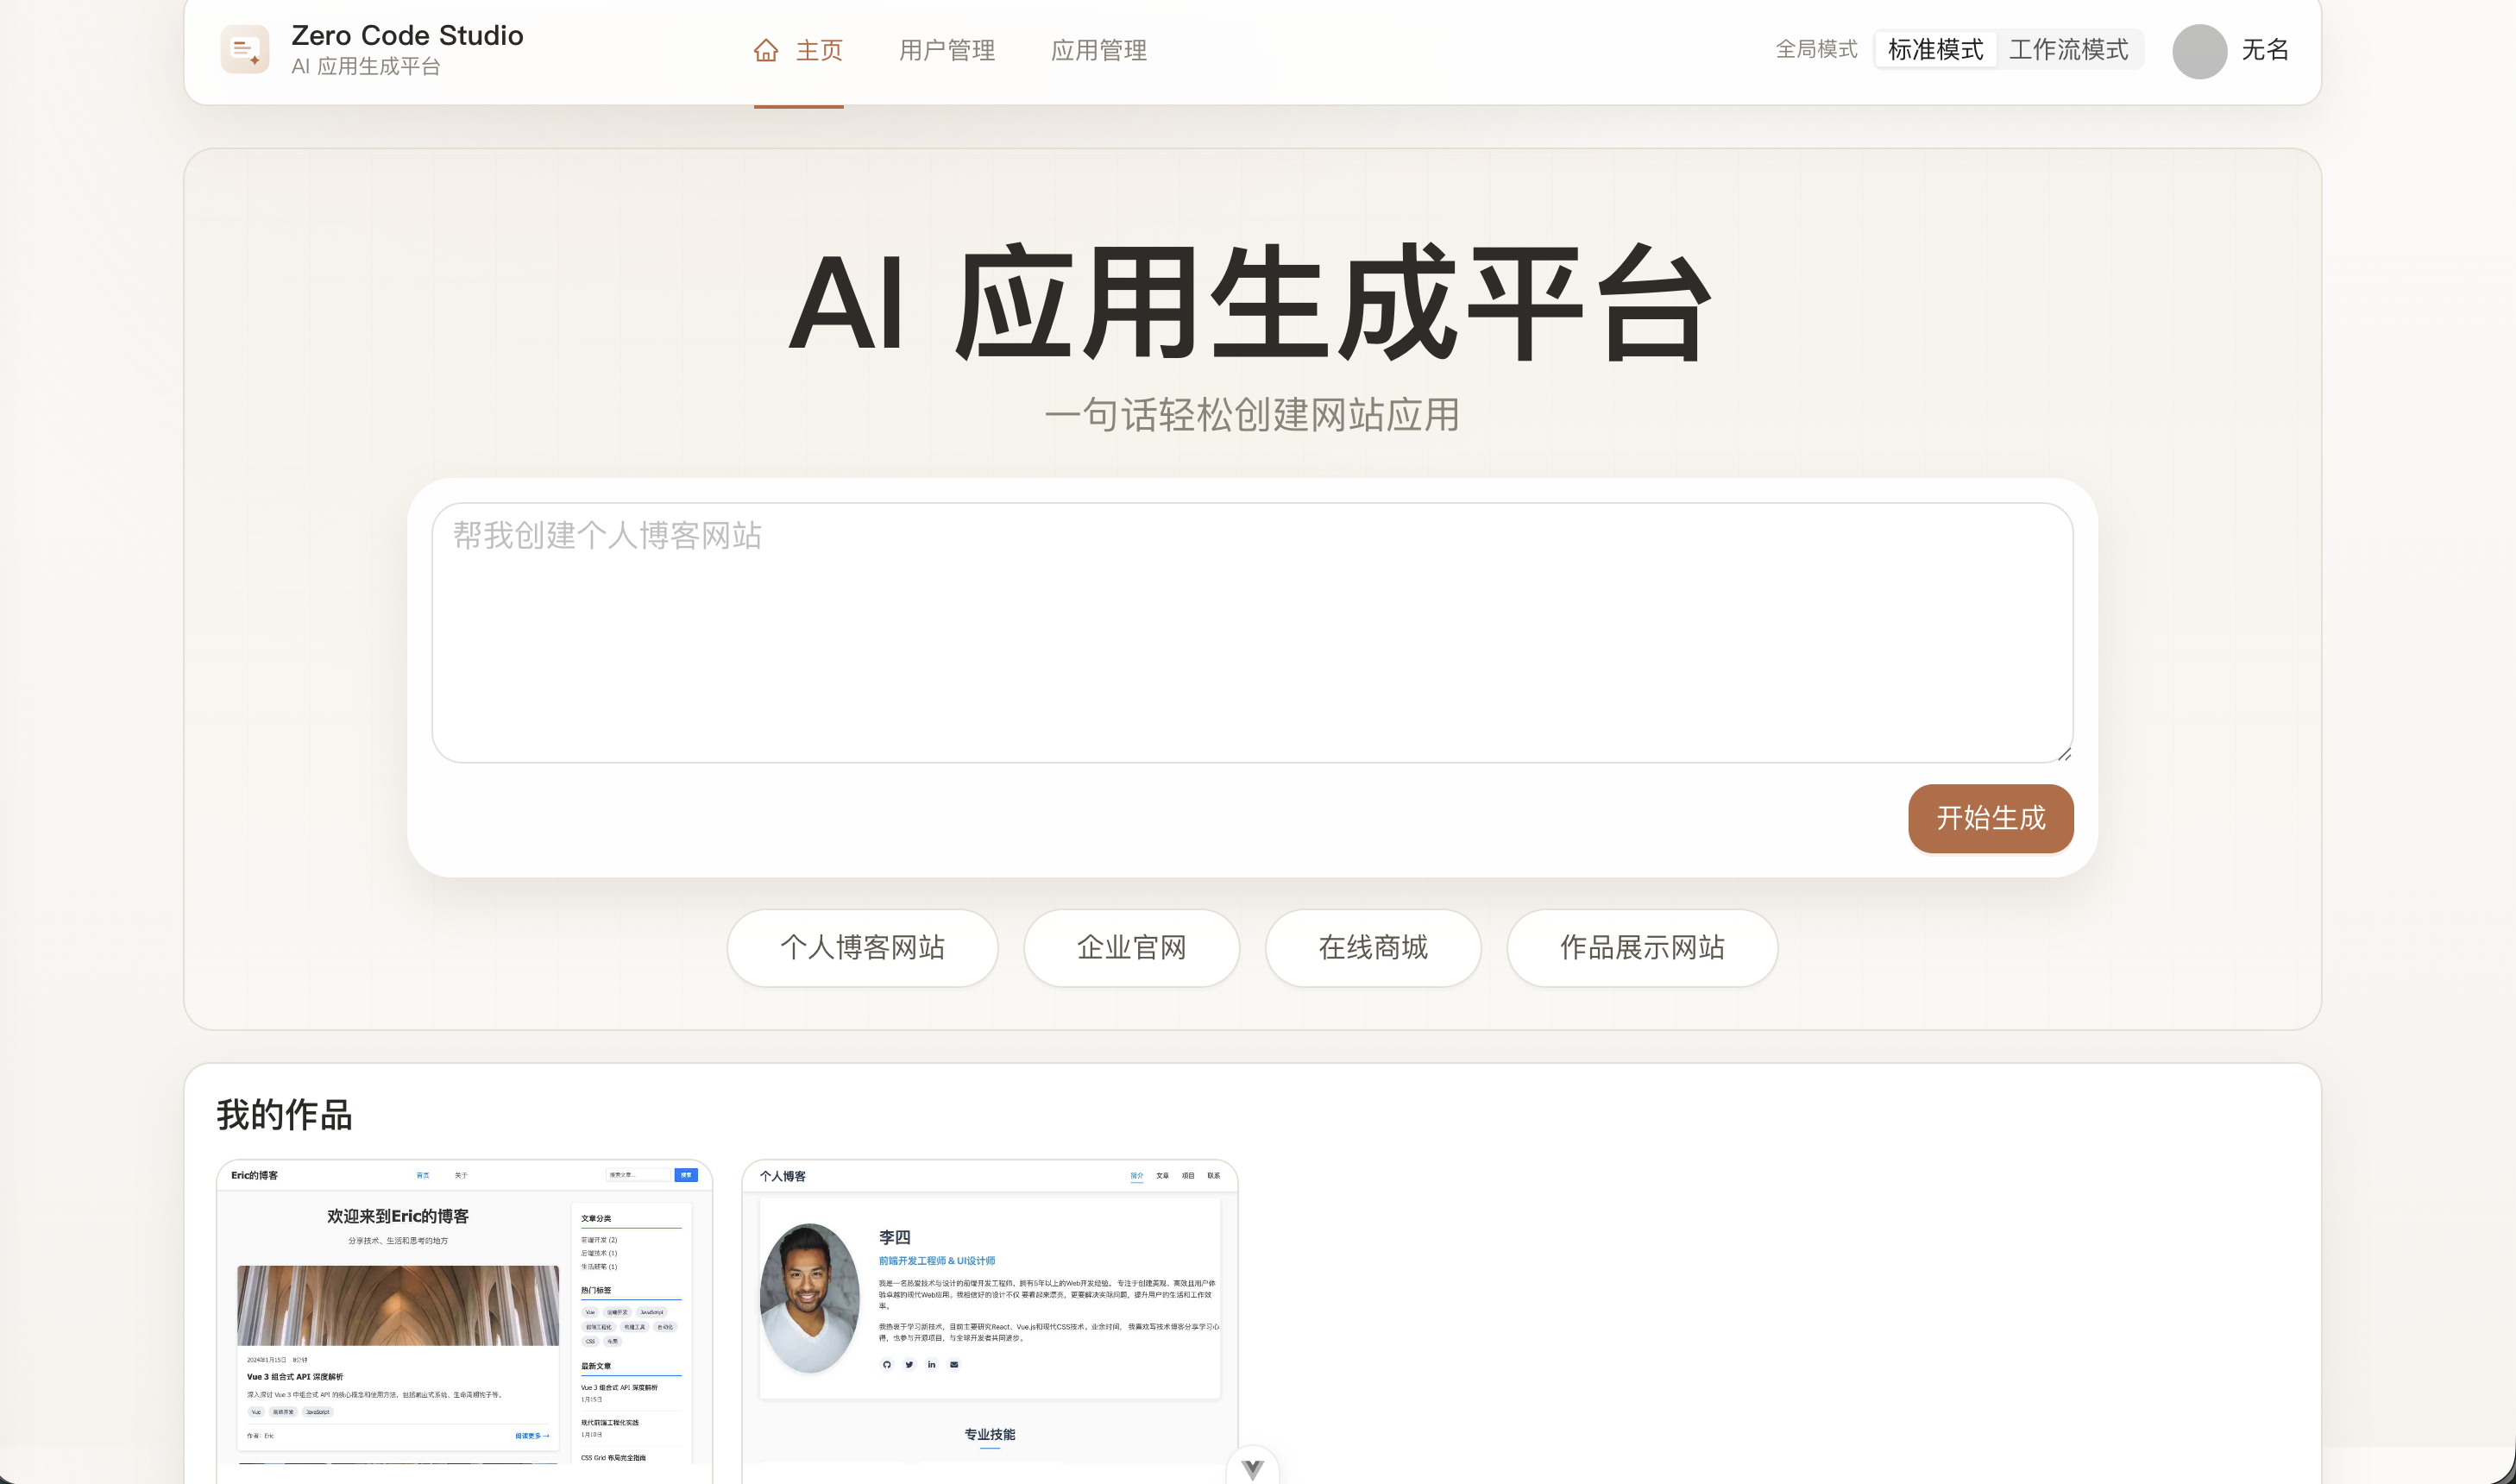Click the Zero Code Studio logo icon

click(245, 49)
